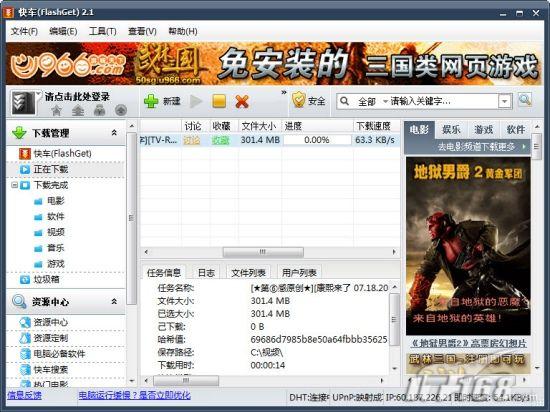The width and height of the screenshot is (550, 412).
Task: Click the task info horizontal scrollbar thumb
Action: tap(186, 380)
